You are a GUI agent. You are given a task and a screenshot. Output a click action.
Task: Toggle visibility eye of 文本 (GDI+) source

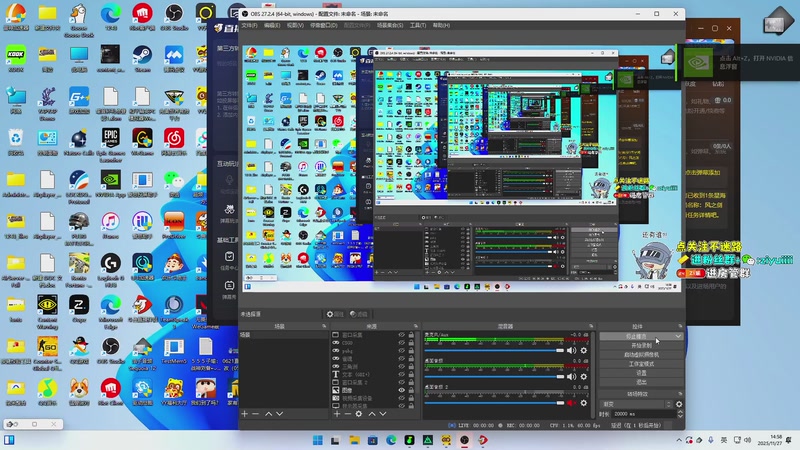point(402,374)
